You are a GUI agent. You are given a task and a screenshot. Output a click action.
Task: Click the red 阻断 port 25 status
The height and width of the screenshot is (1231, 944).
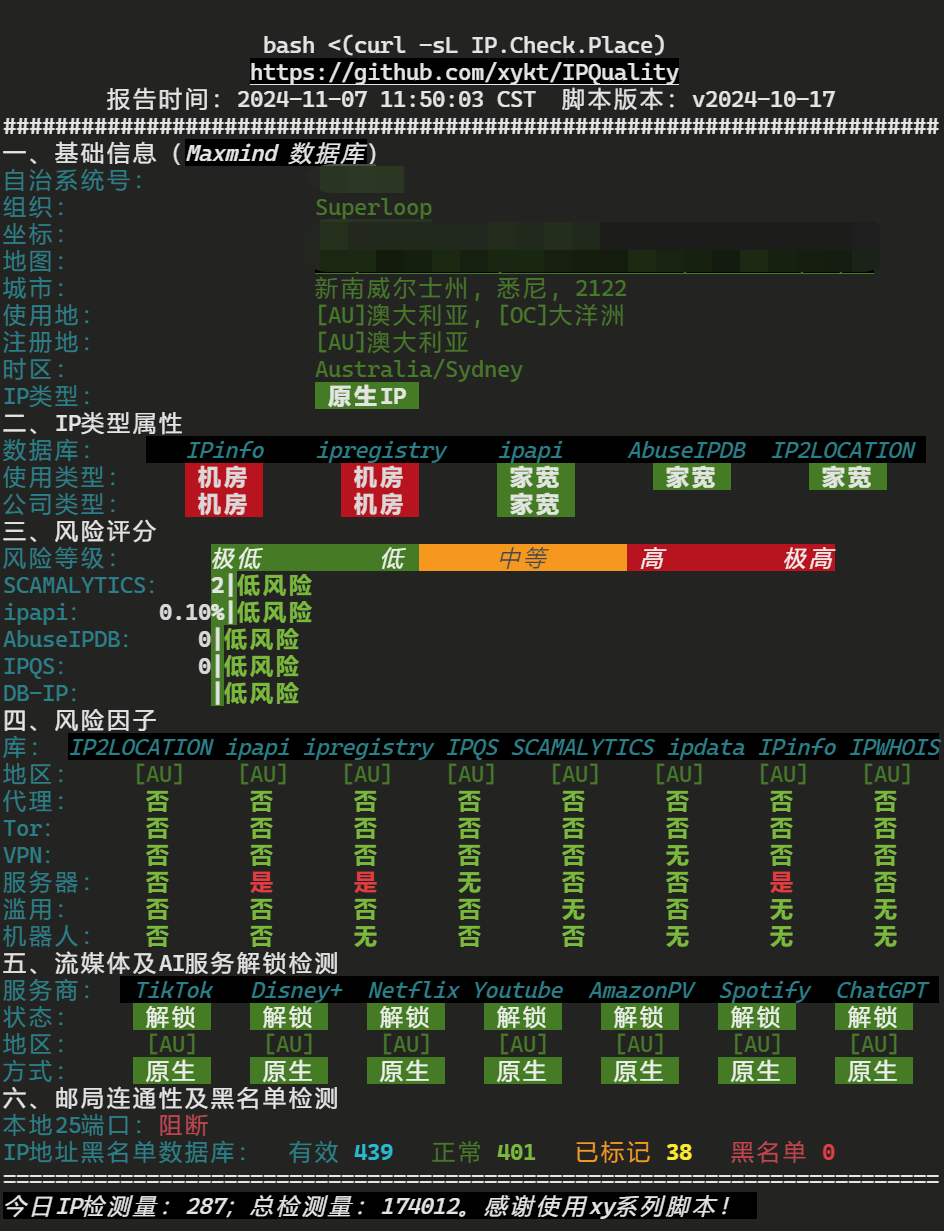tap(184, 1125)
